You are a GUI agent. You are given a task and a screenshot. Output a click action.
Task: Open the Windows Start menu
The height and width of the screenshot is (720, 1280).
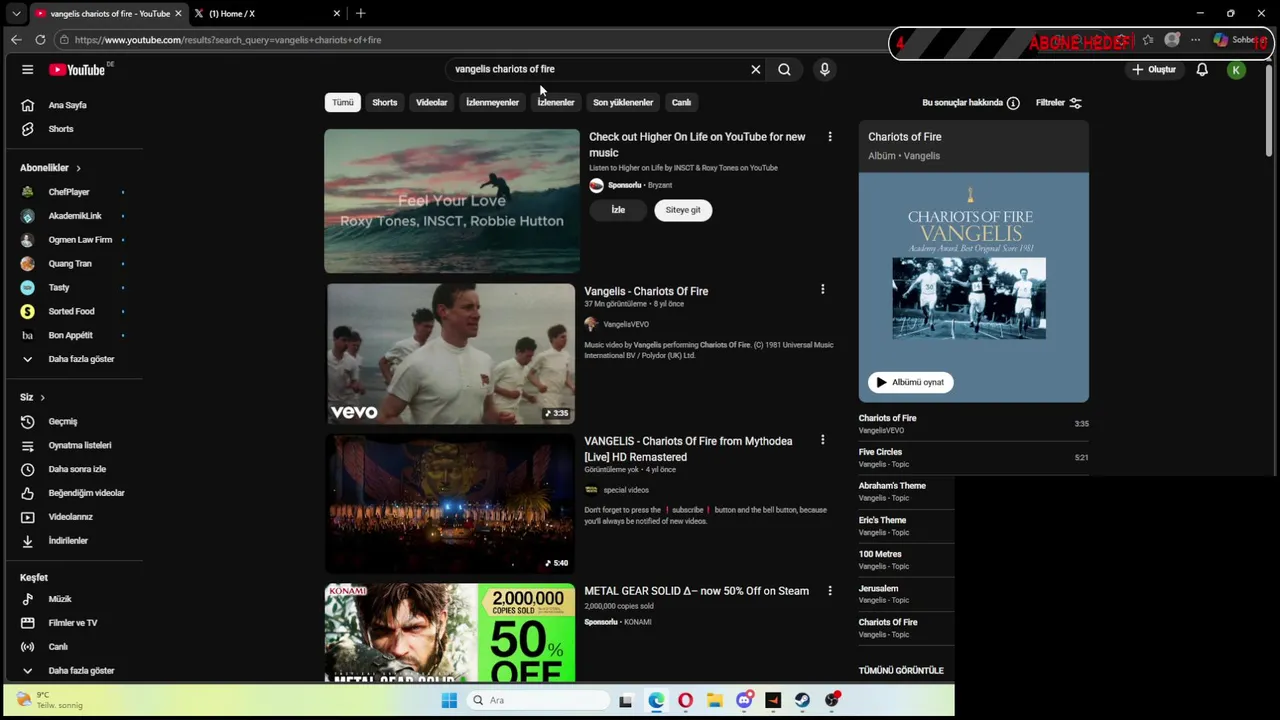click(449, 700)
